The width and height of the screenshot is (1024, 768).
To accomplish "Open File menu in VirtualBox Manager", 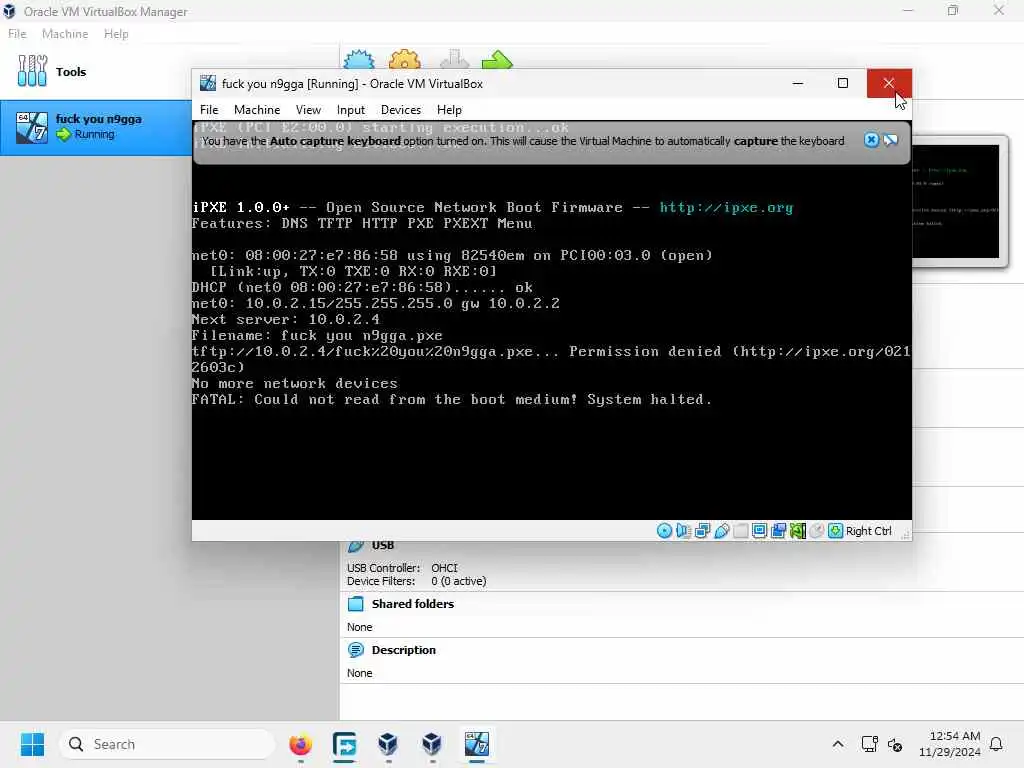I will tap(17, 34).
